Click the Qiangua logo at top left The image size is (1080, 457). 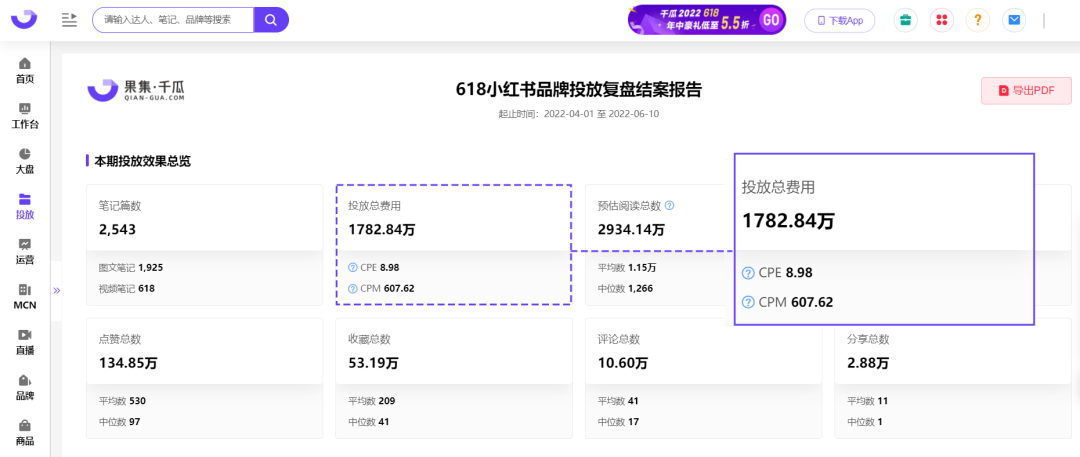(x=24, y=19)
